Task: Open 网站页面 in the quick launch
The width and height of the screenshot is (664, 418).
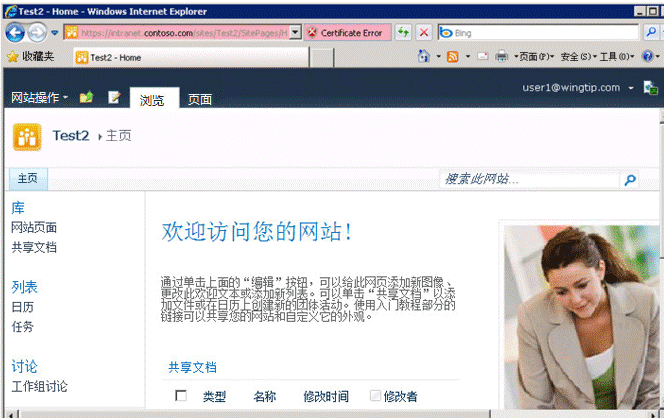Action: tap(34, 227)
